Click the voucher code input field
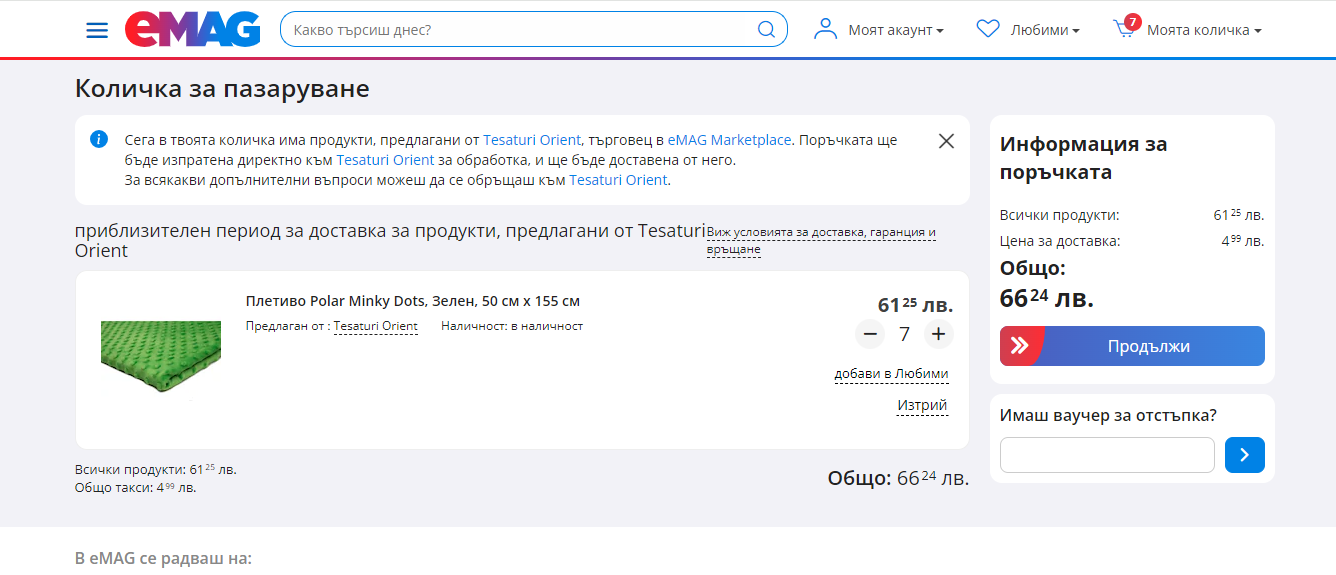 [x=1107, y=455]
